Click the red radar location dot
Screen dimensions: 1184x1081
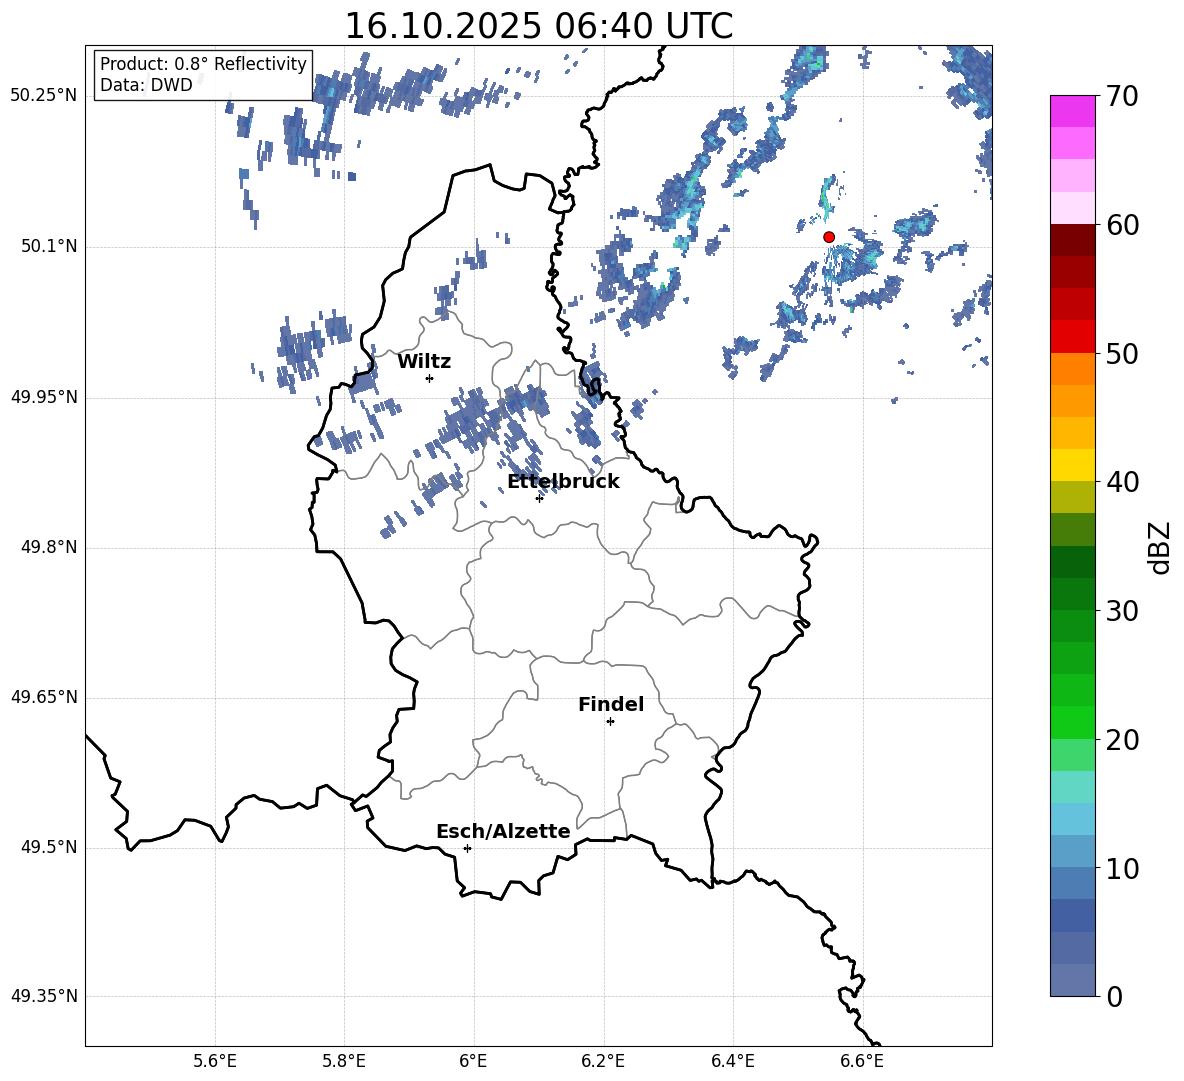829,237
